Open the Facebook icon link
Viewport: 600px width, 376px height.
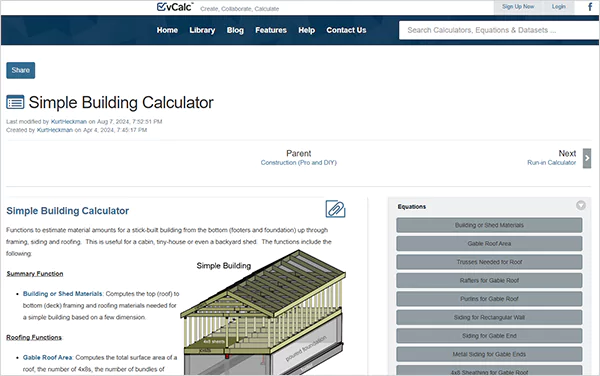point(590,7)
